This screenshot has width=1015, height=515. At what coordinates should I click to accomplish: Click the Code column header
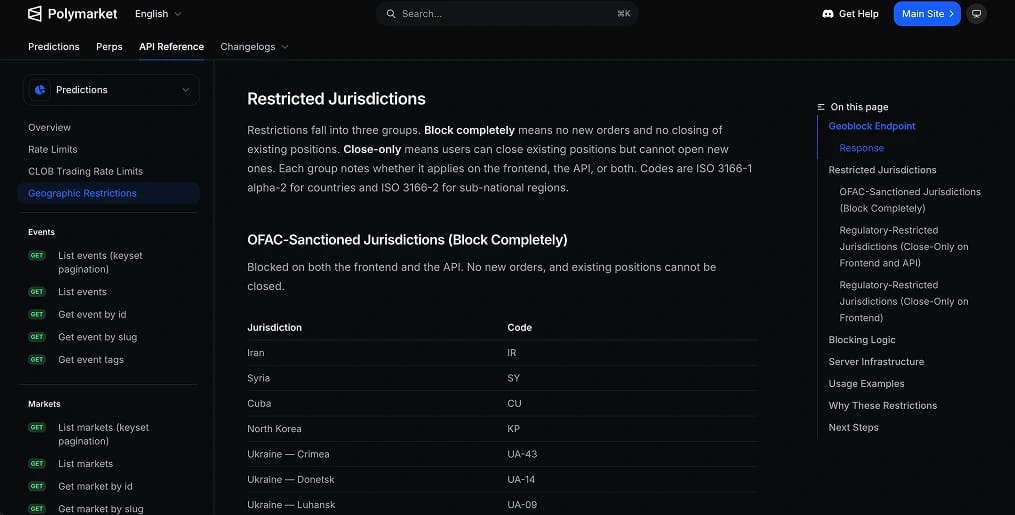pyautogui.click(x=520, y=327)
